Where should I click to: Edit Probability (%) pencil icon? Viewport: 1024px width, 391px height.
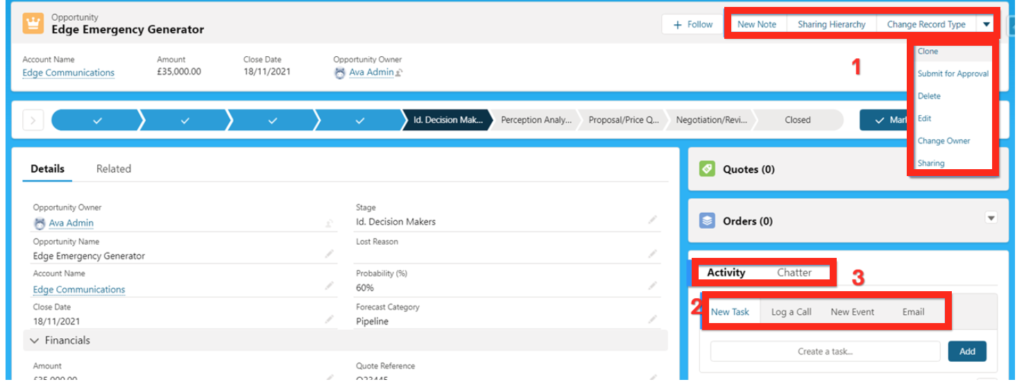point(652,286)
